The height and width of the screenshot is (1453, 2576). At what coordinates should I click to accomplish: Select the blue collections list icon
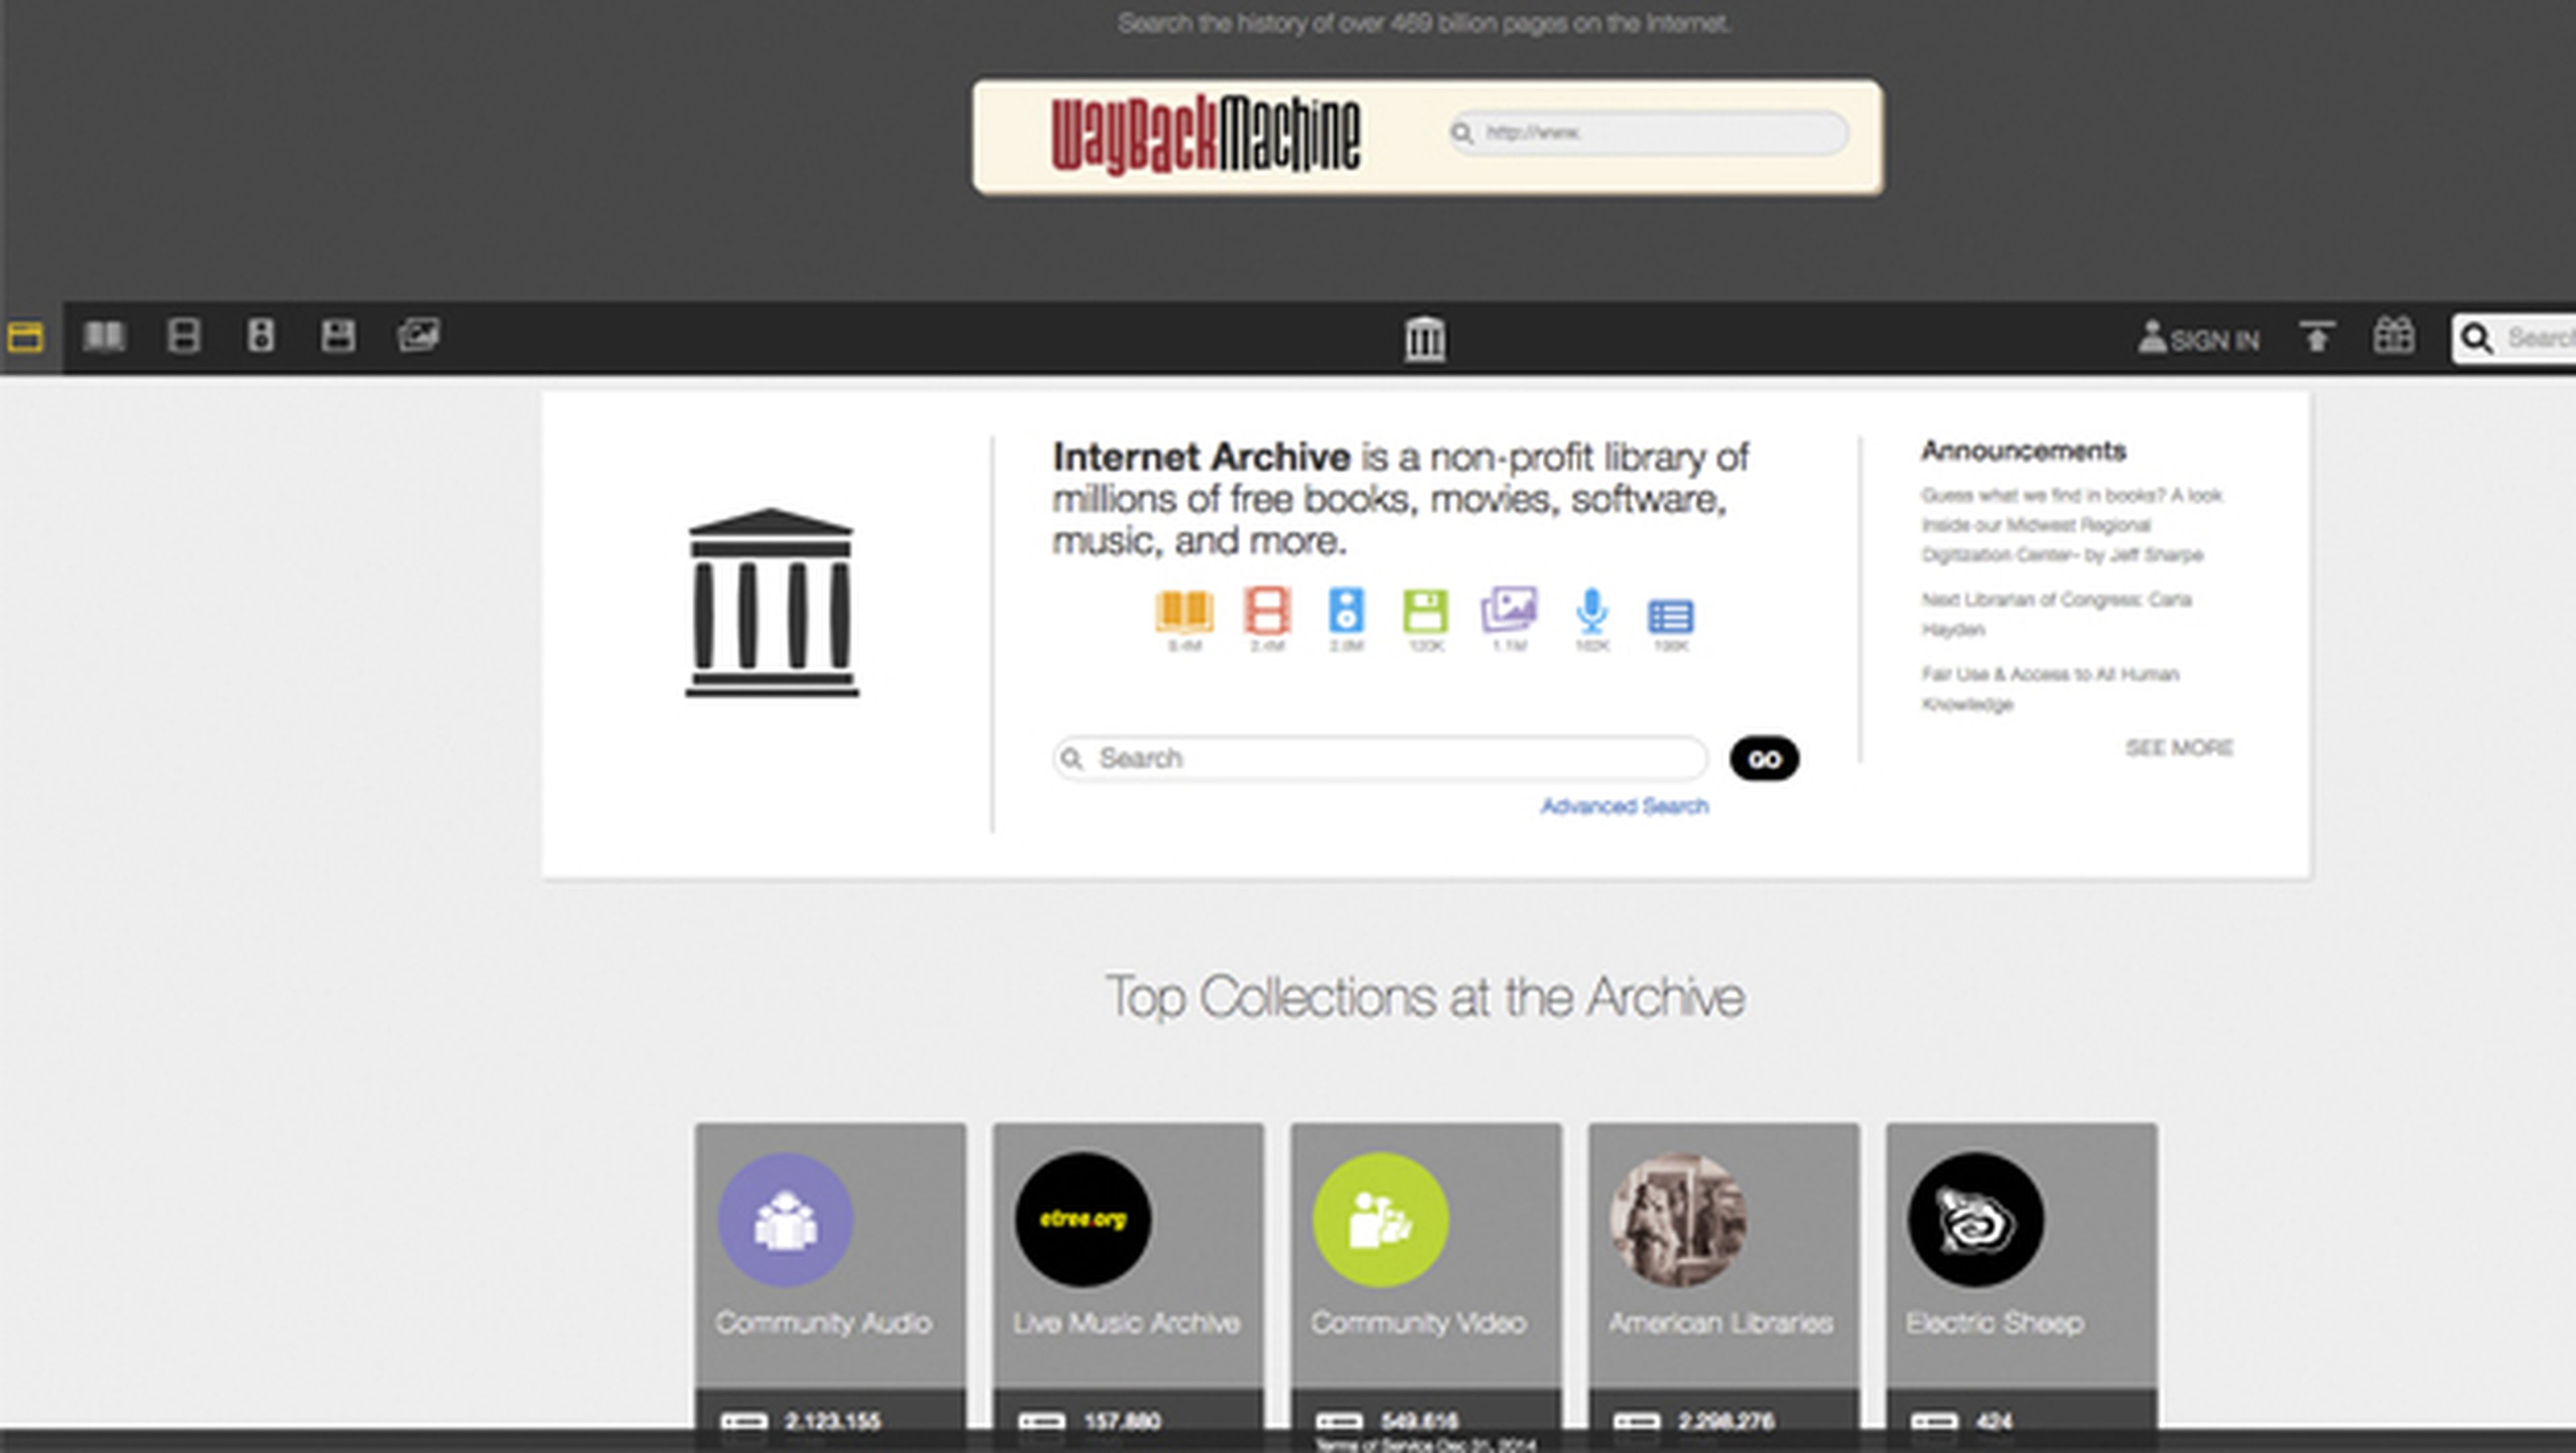point(1670,617)
